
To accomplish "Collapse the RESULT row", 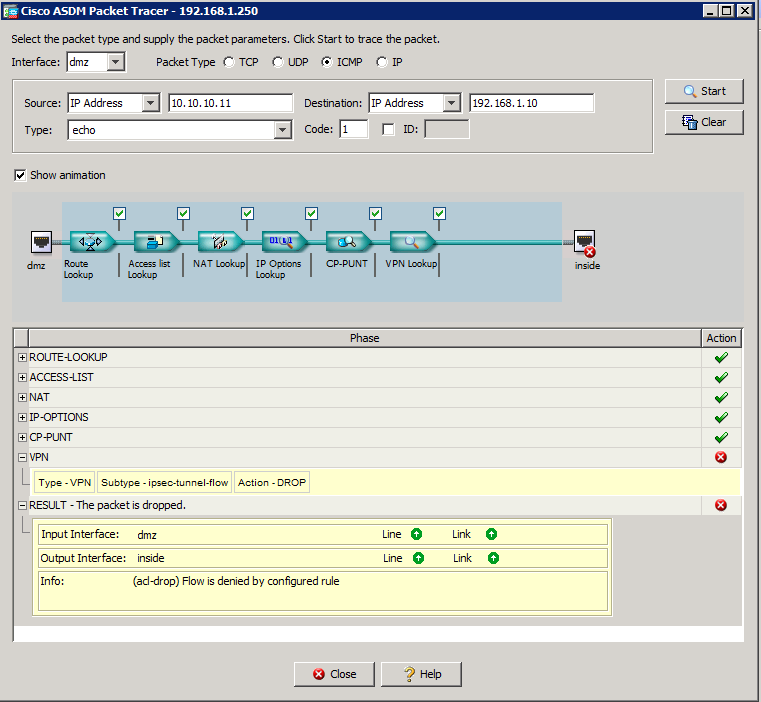I will click(x=22, y=505).
